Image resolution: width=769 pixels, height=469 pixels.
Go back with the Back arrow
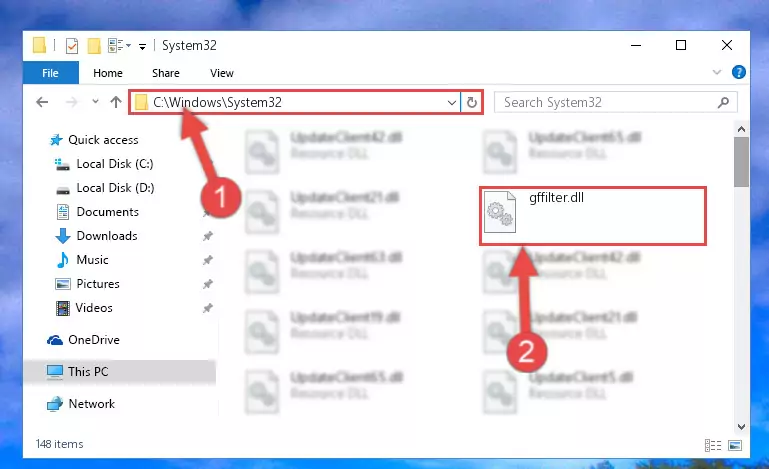[42, 102]
